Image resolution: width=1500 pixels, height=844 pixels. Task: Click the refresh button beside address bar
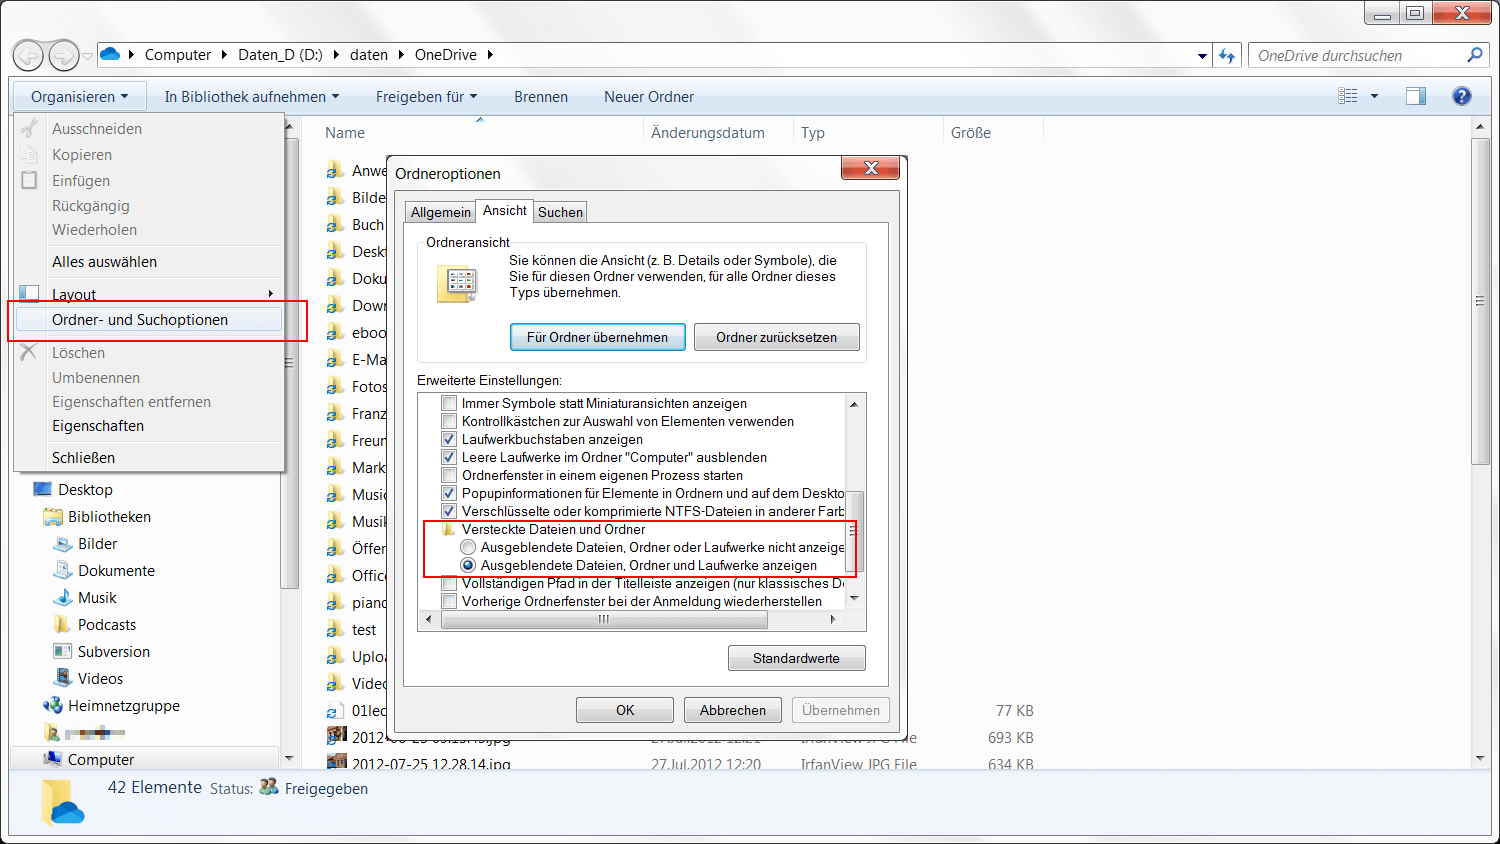tap(1227, 56)
